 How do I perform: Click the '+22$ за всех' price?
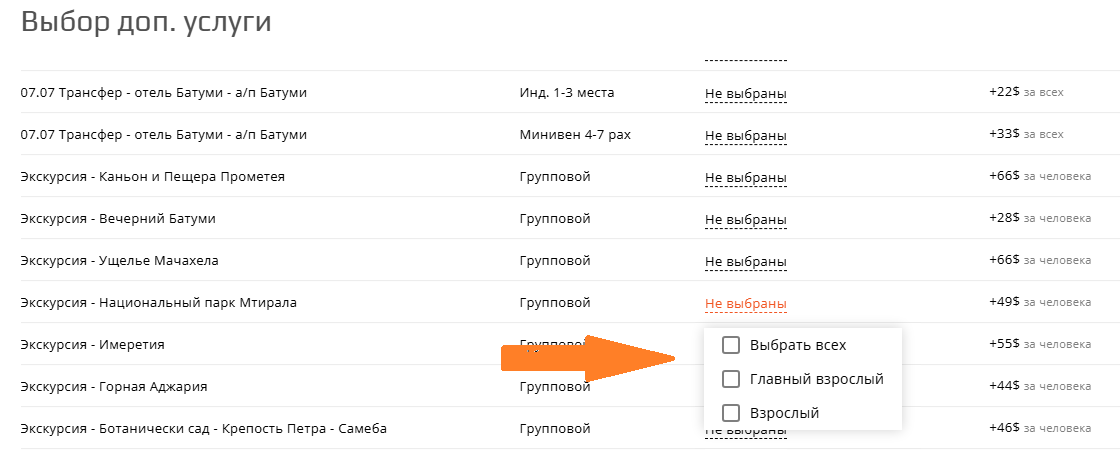coord(1026,93)
